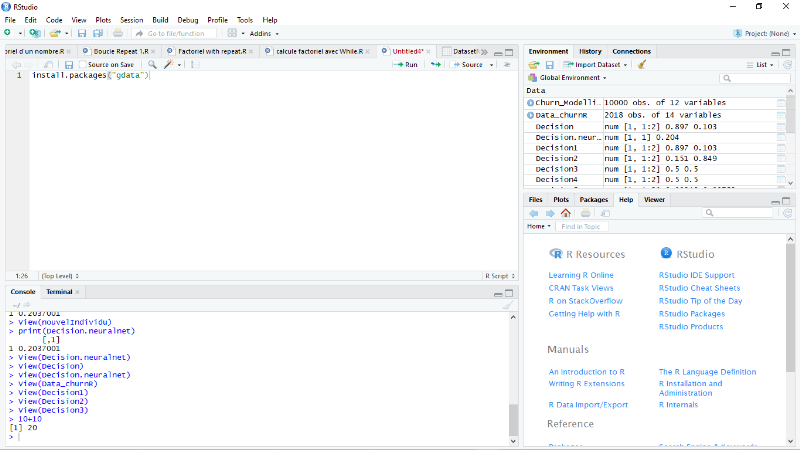Expand the Churn_Modelling object details
This screenshot has height=450, width=800.
[x=531, y=102]
